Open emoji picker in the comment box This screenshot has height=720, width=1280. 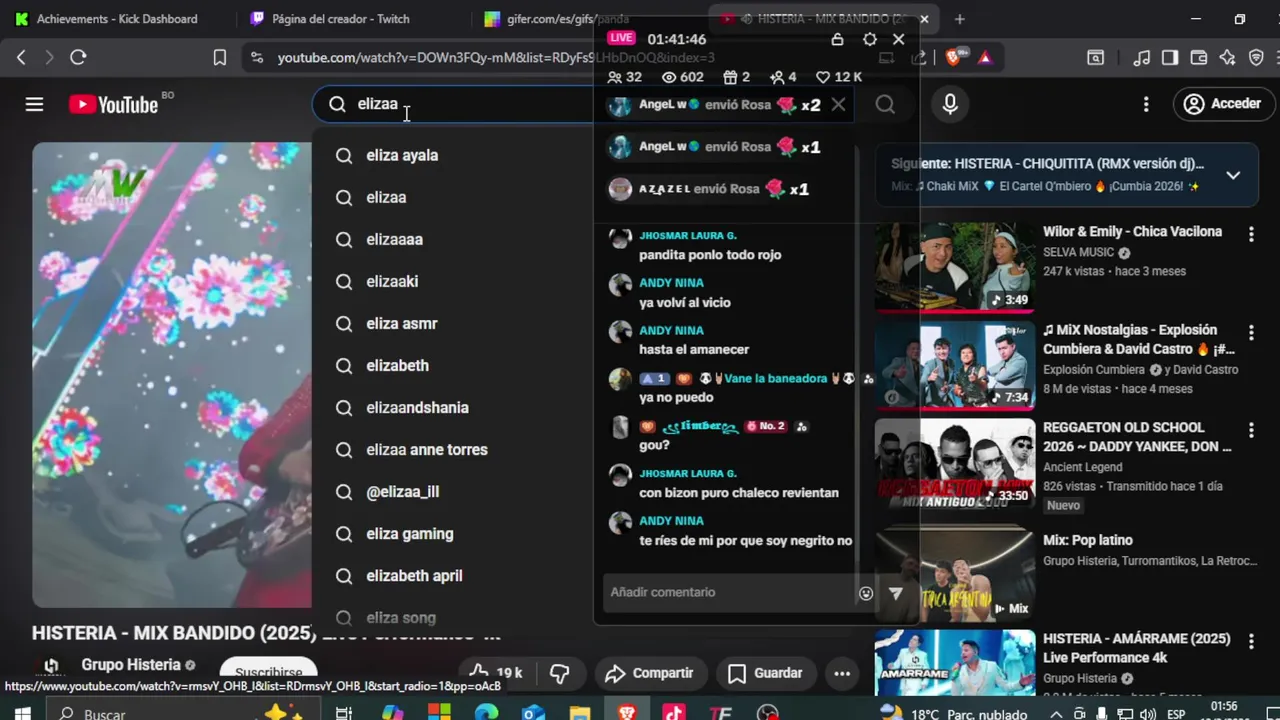tap(866, 593)
